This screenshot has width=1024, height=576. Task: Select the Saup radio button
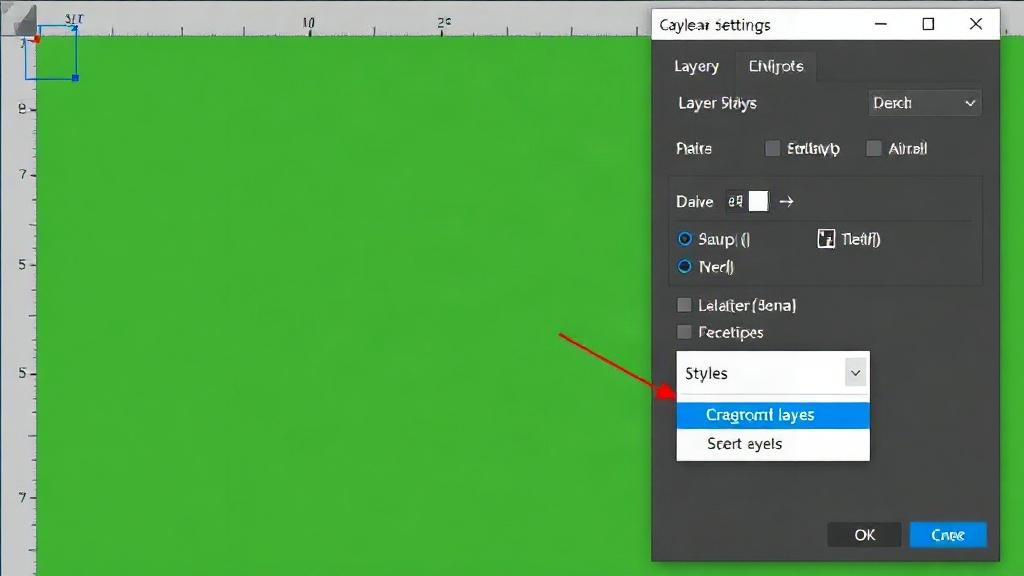[x=684, y=239]
